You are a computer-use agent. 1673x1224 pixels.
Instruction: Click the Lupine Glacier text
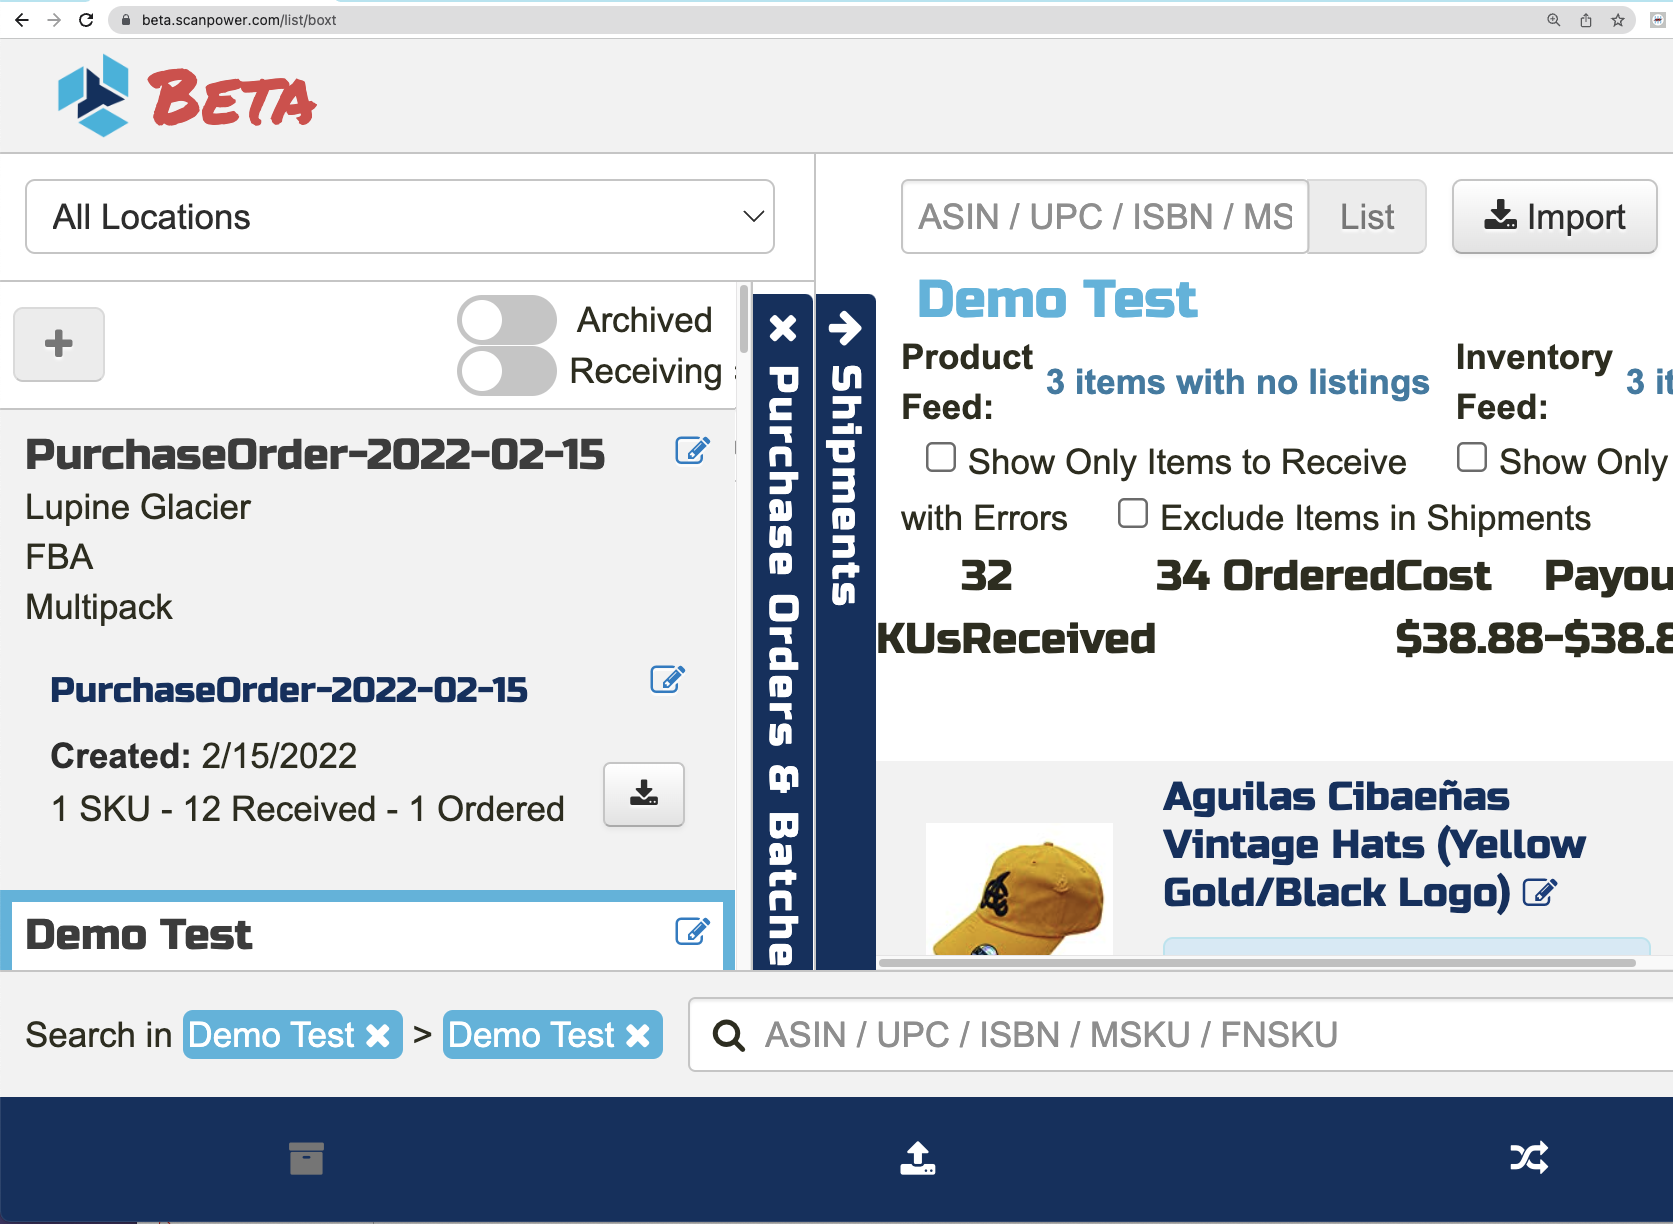[x=138, y=507]
